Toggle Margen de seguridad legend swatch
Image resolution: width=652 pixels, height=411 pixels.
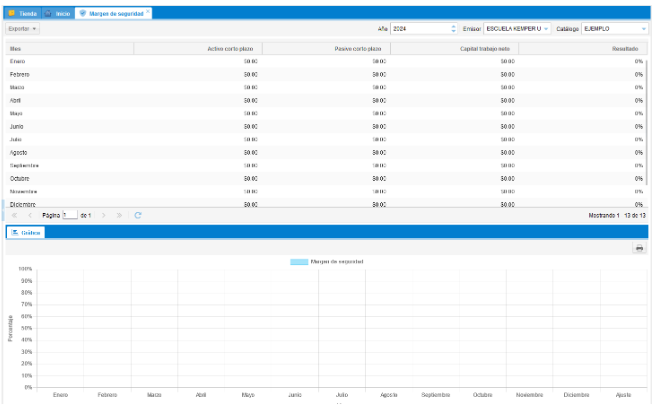tap(299, 261)
